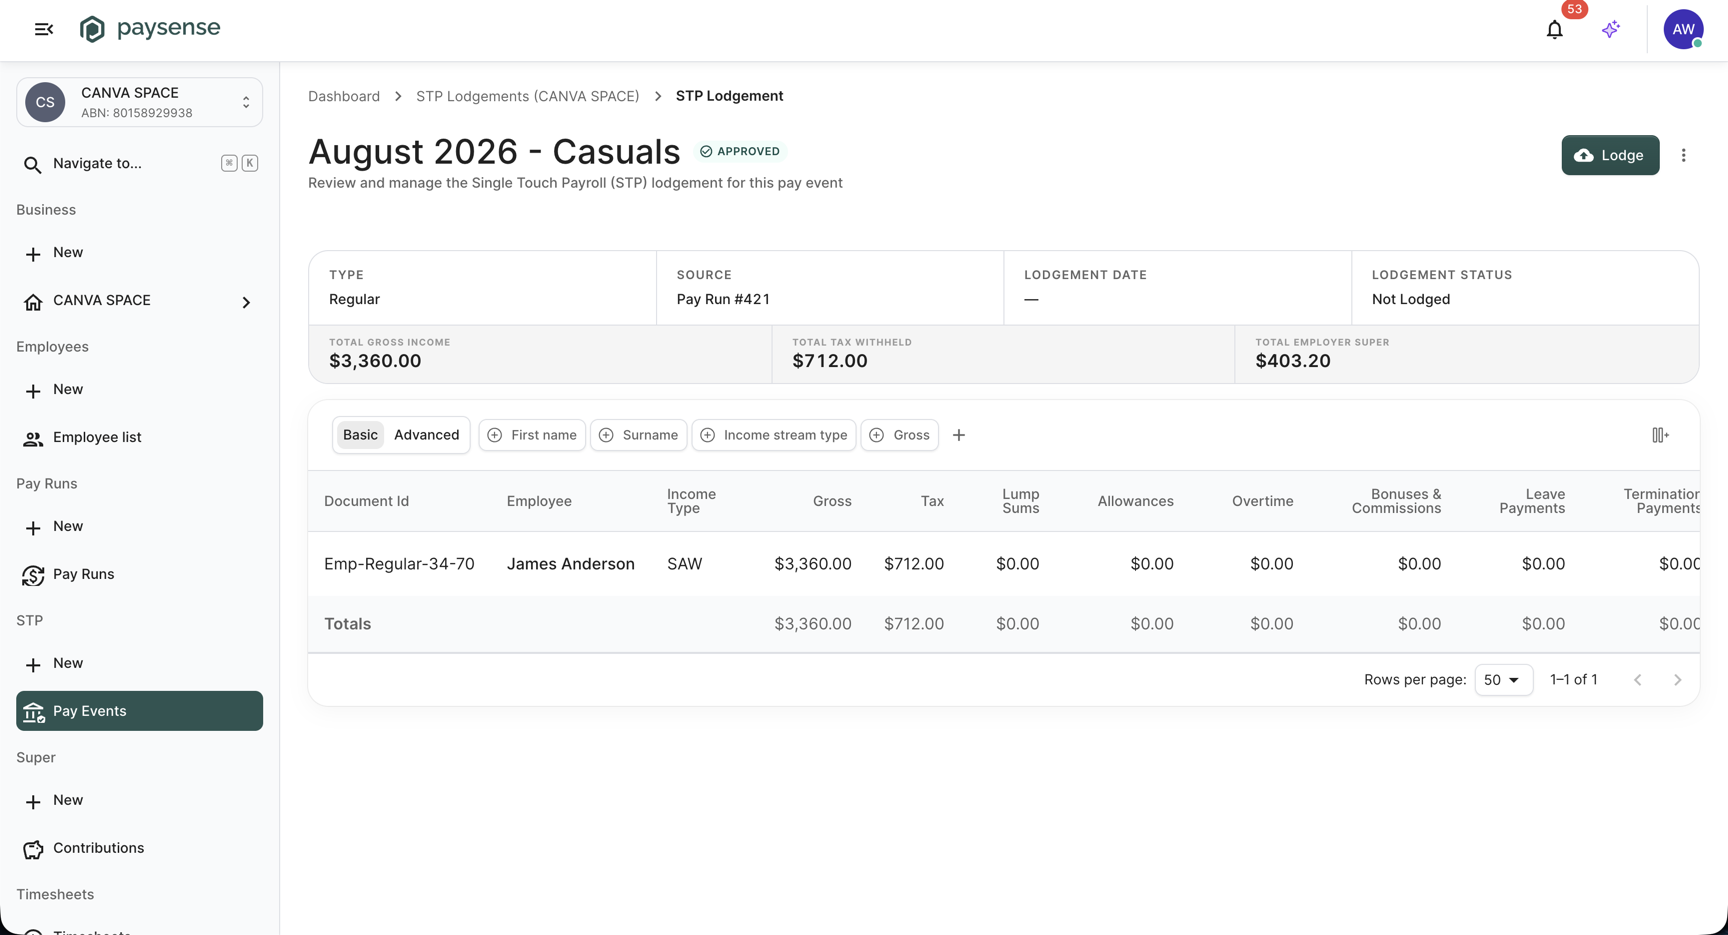Add Gross filter chip
The height and width of the screenshot is (935, 1728).
(x=899, y=435)
